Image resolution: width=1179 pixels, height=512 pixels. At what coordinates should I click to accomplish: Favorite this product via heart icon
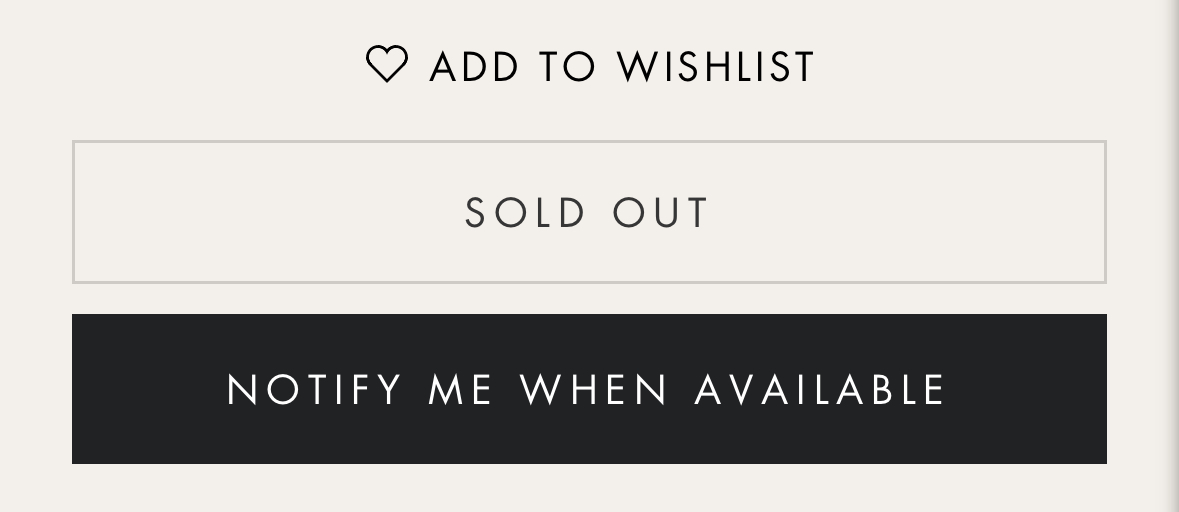pos(387,64)
